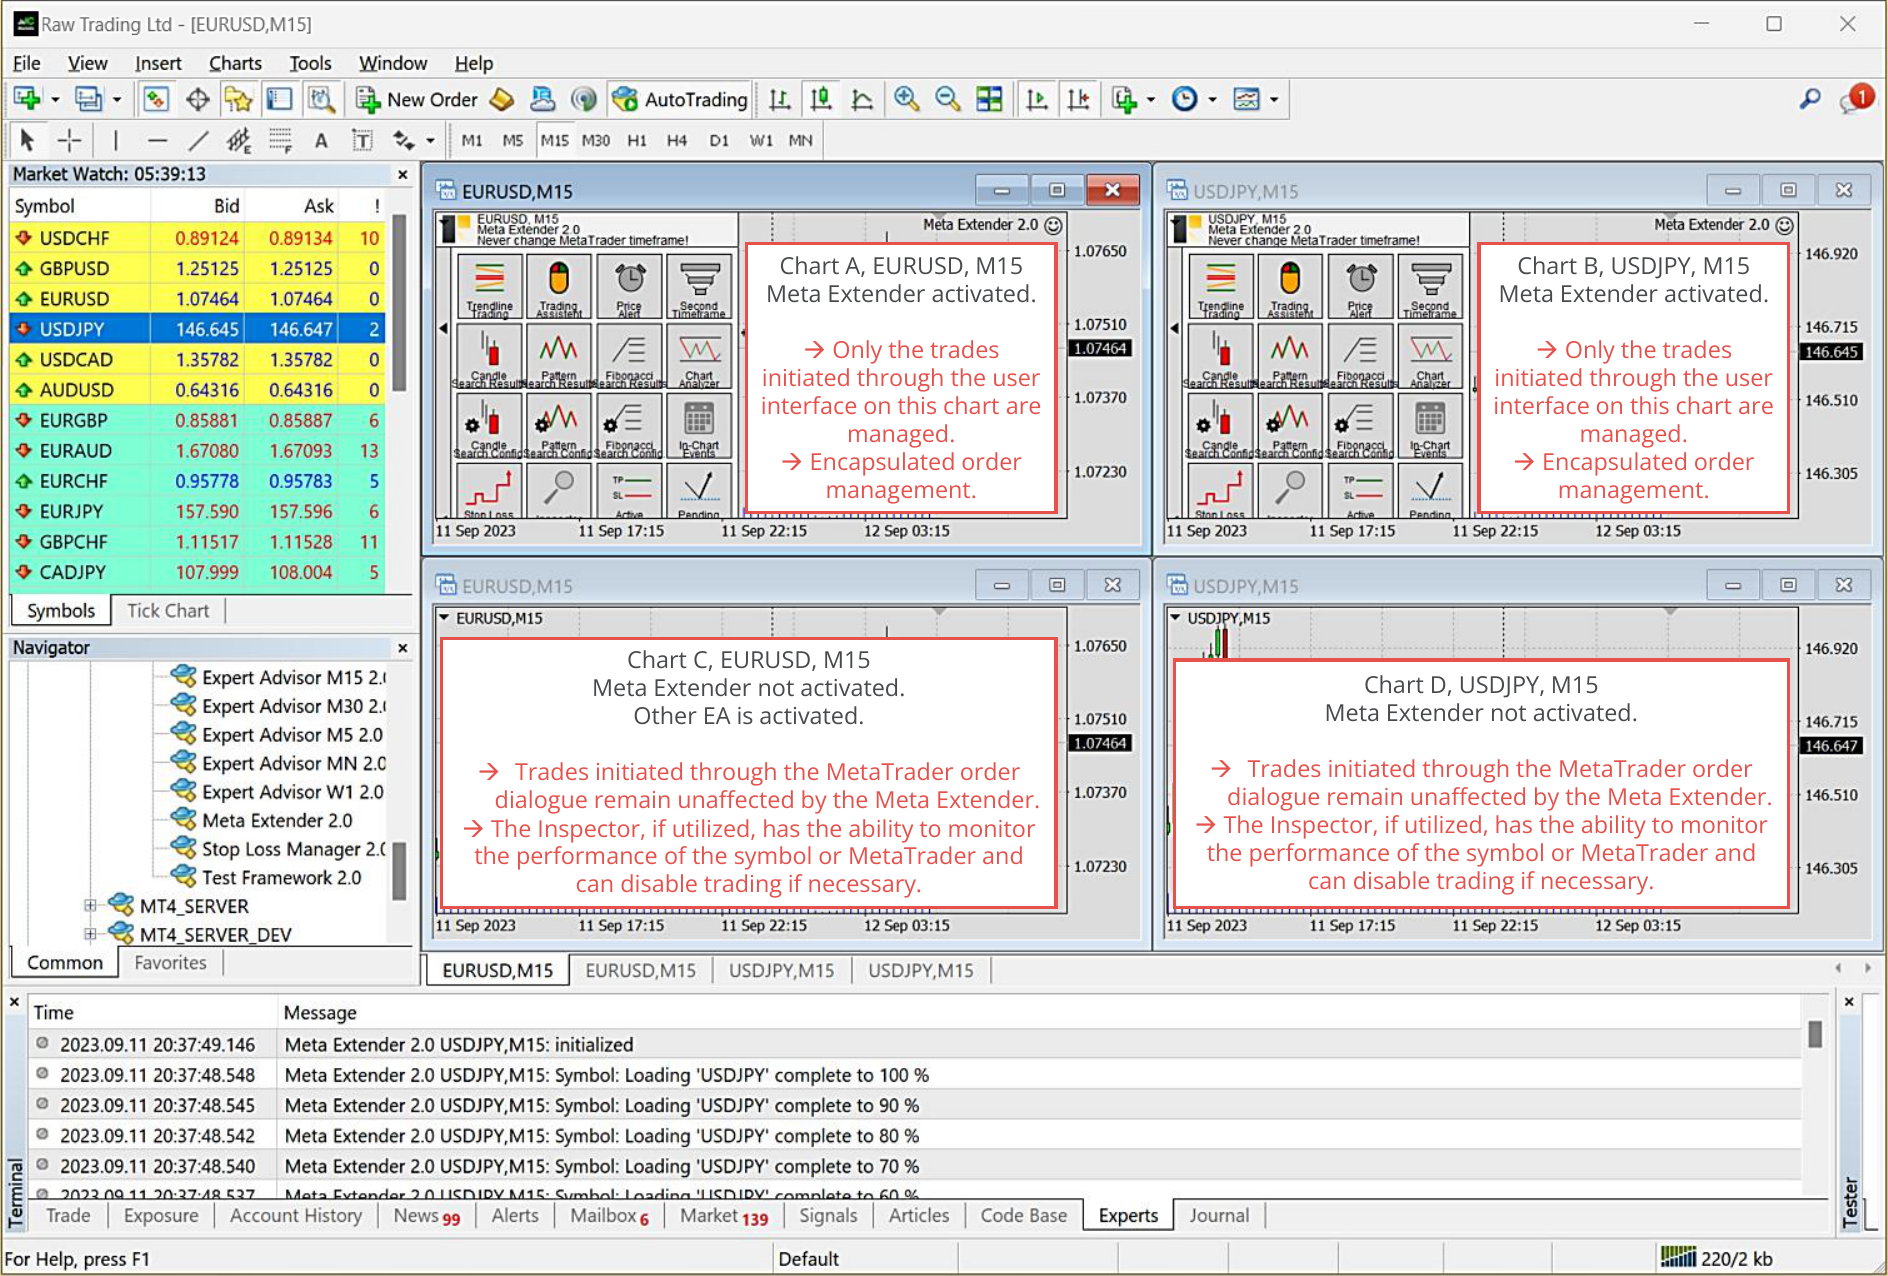Toggle the Terminal panel icon
The image size is (1888, 1276).
click(x=279, y=99)
